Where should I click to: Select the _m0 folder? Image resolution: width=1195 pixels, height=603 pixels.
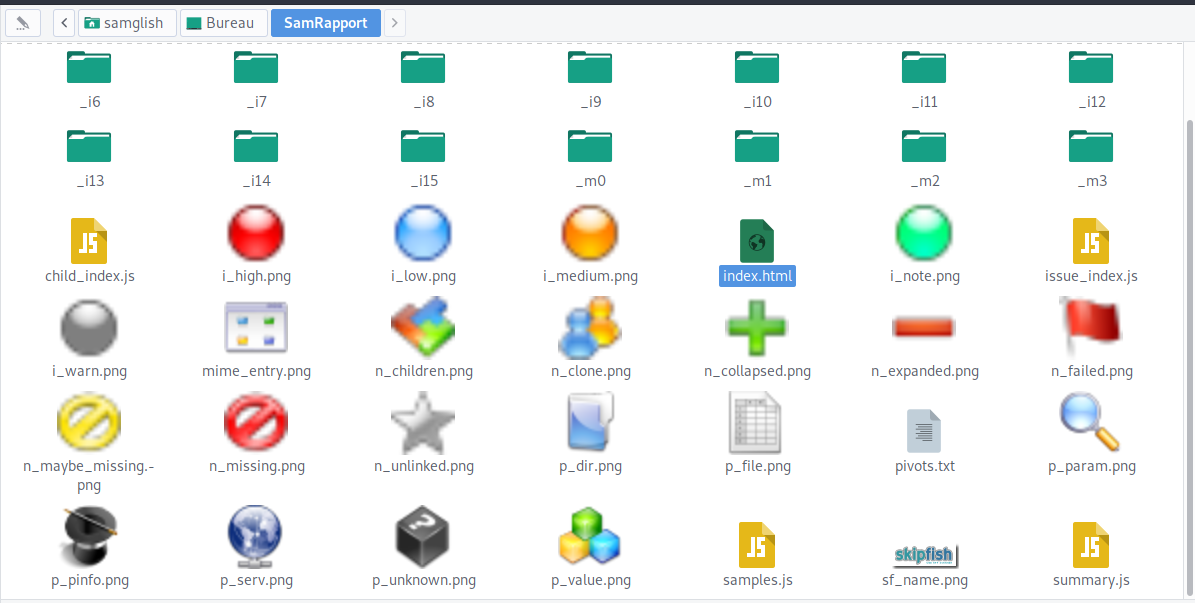point(590,146)
